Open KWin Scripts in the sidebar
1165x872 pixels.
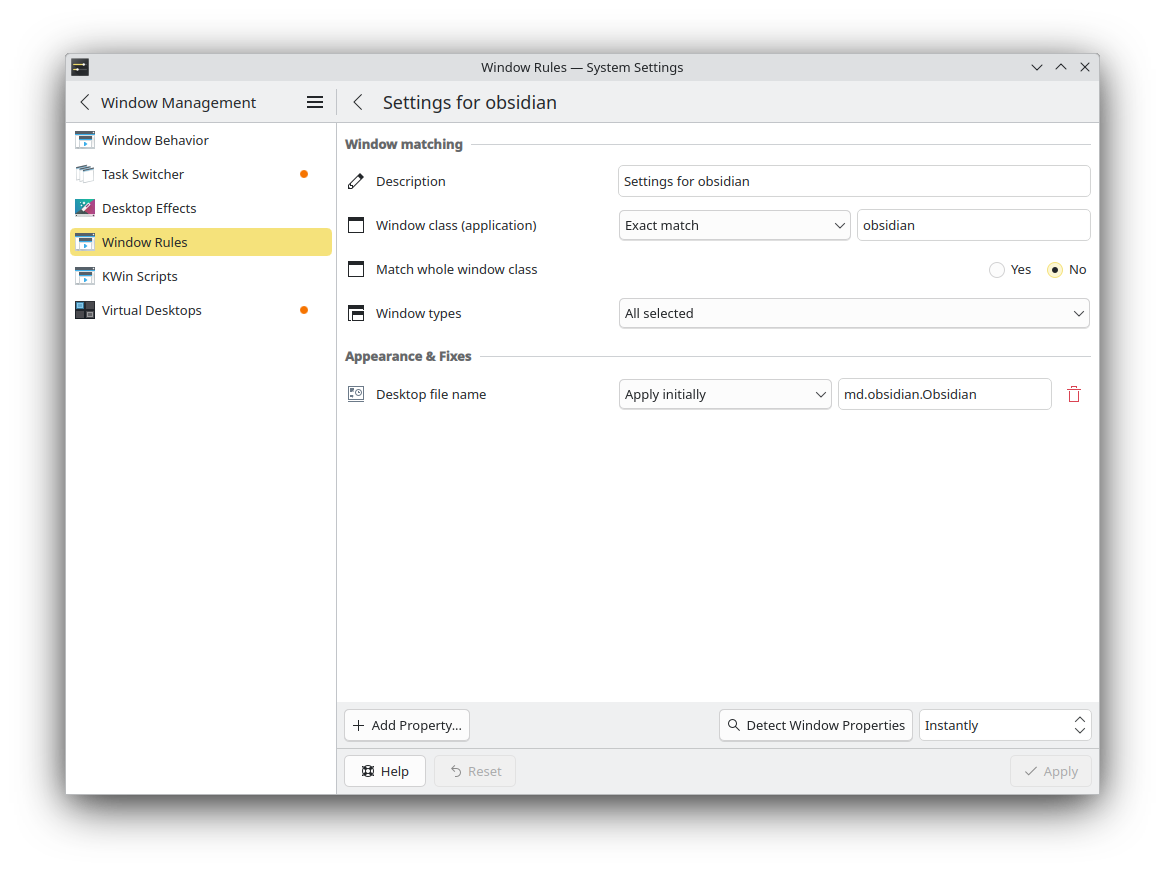(x=140, y=276)
